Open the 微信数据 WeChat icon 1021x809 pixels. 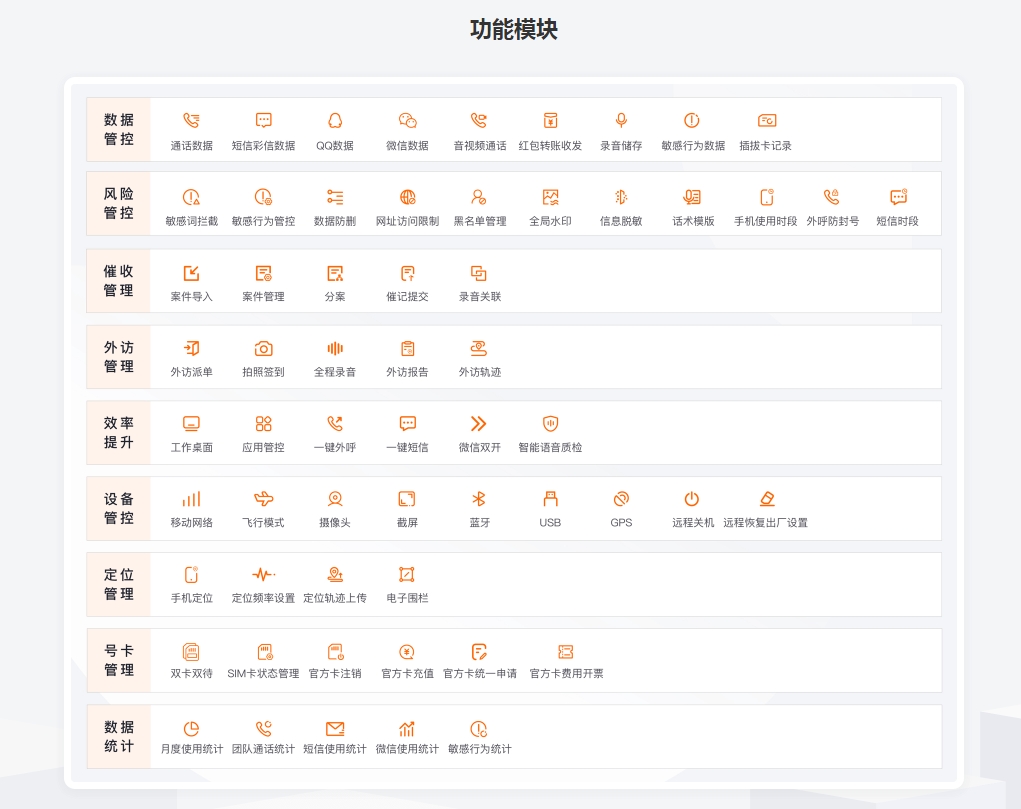coord(407,121)
